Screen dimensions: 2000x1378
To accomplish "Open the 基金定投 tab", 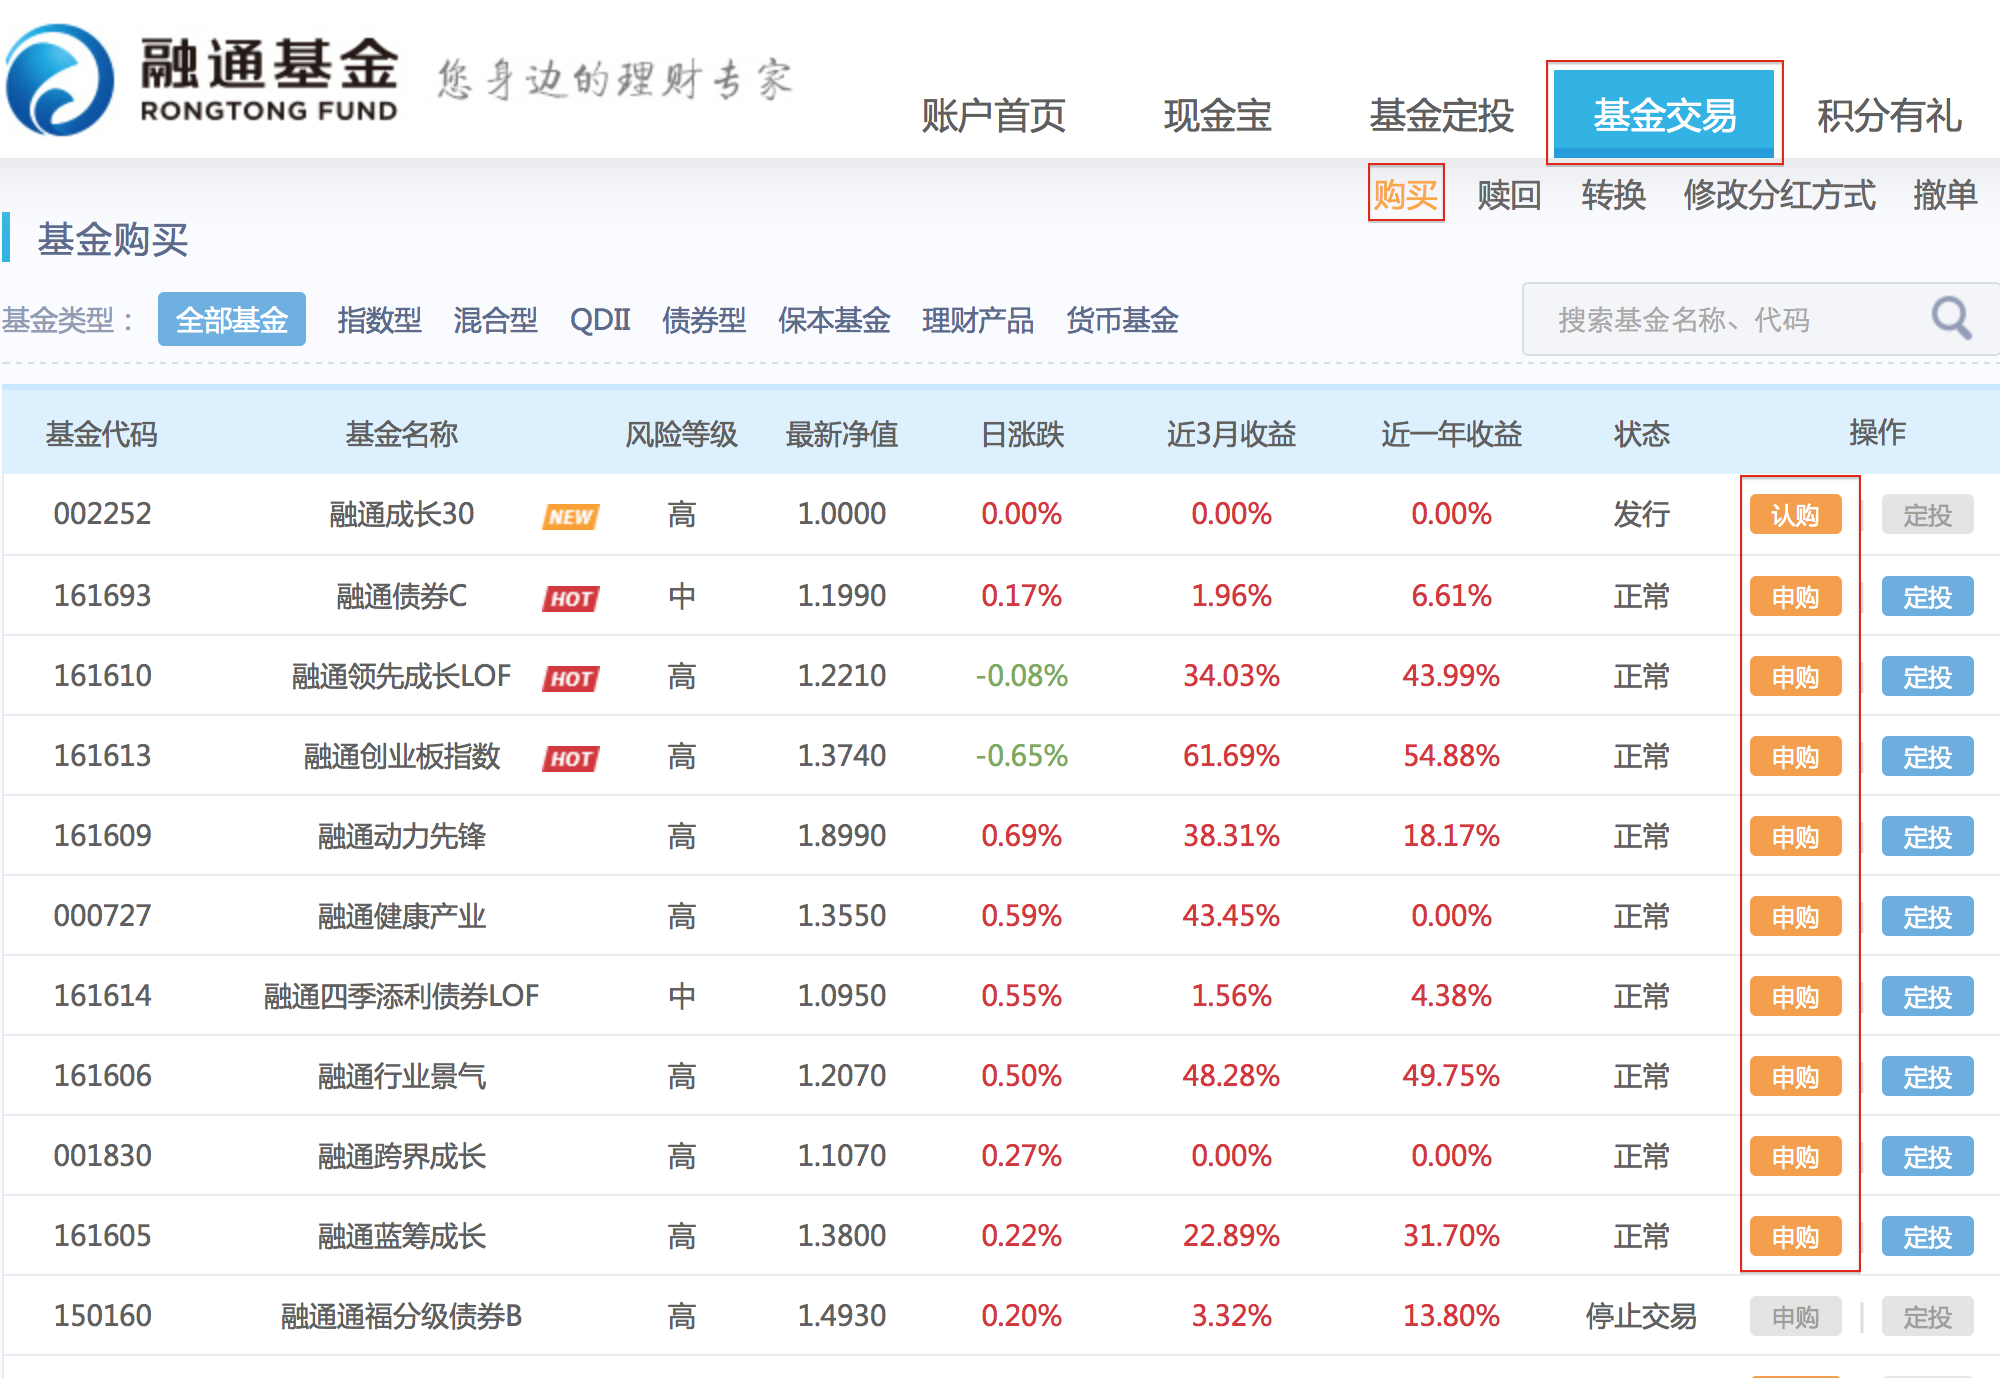I will 1441,116.
